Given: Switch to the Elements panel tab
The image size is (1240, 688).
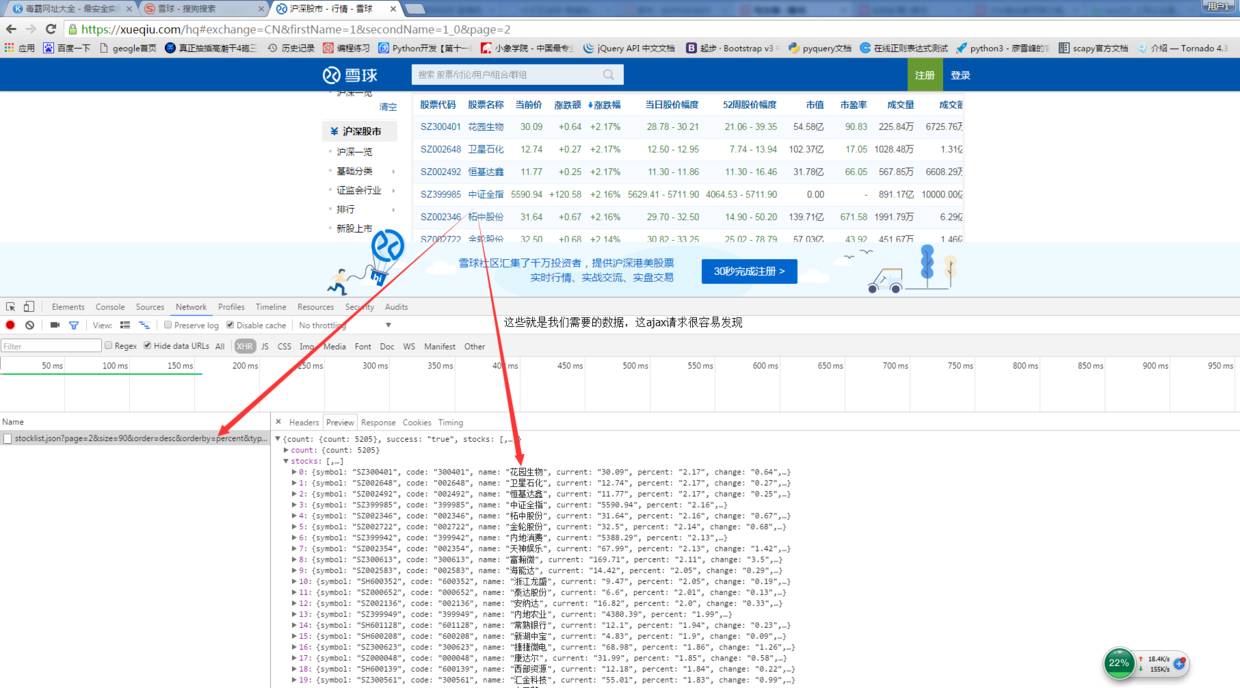Looking at the screenshot, I should [68, 307].
